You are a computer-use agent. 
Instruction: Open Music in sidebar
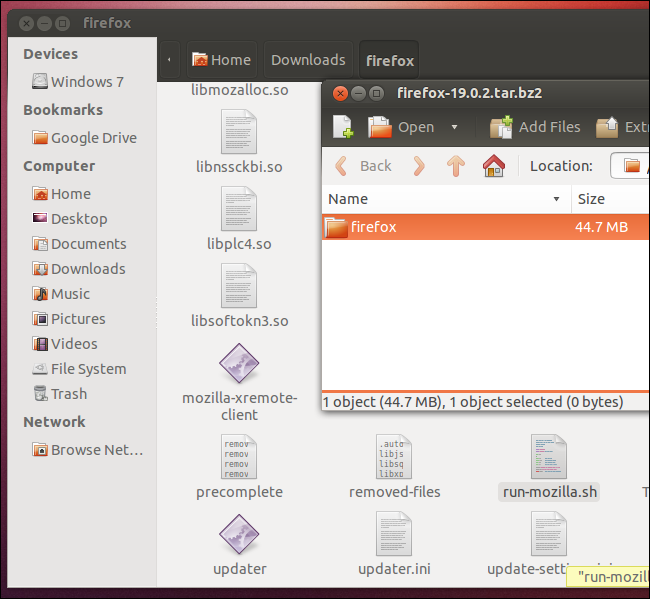pos(61,294)
